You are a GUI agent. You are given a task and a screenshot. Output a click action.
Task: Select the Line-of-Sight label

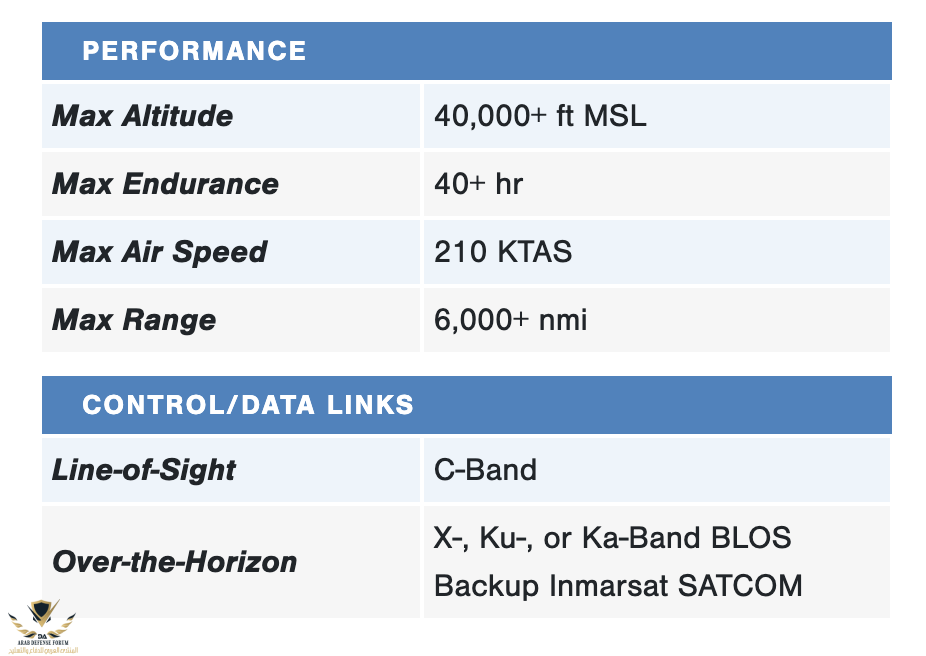click(144, 471)
